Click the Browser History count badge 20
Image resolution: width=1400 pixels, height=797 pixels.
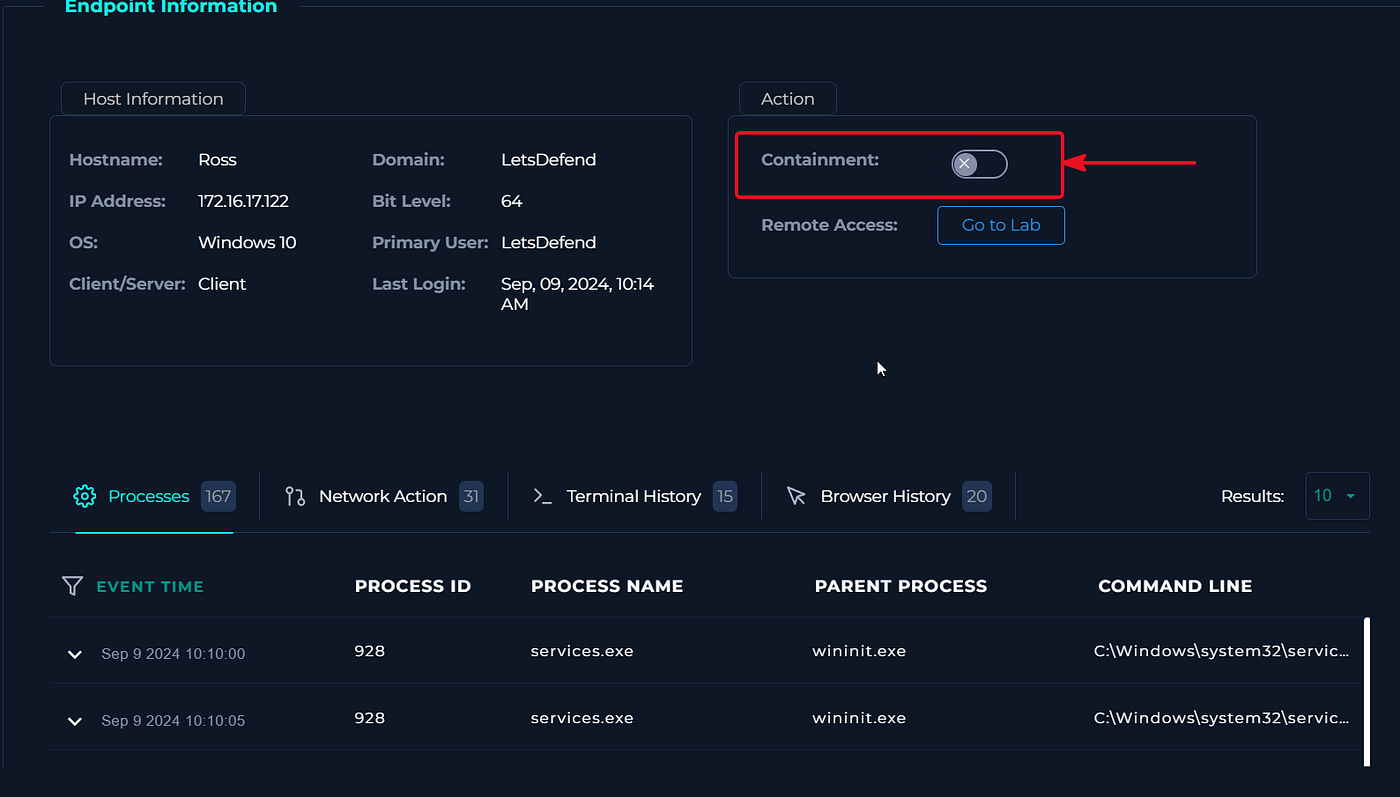click(x=977, y=496)
